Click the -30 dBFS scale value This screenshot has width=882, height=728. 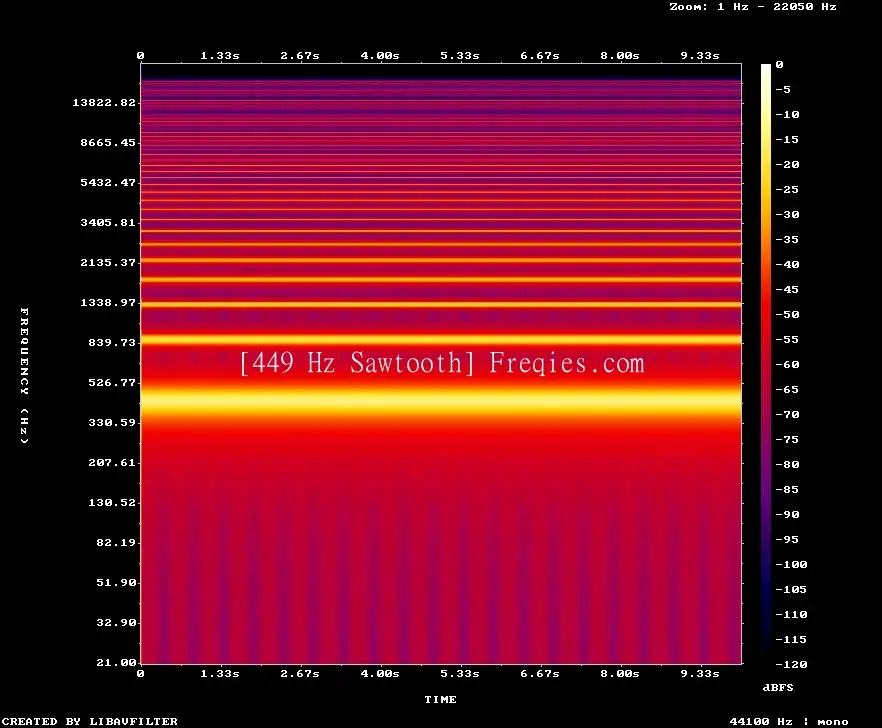pos(787,214)
